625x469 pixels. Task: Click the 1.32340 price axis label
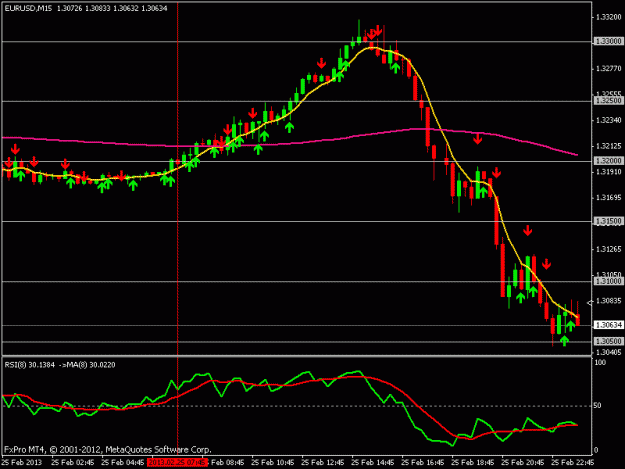(x=608, y=120)
